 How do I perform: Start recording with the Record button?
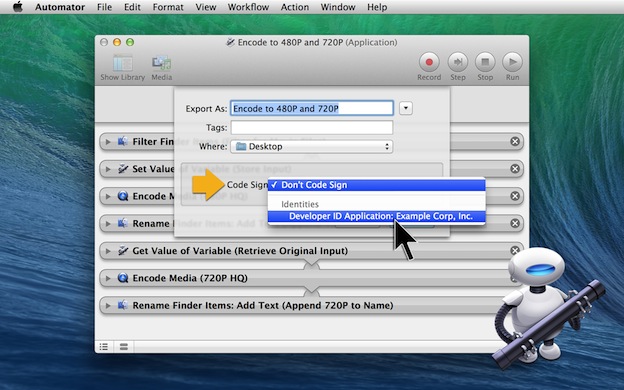point(429,62)
